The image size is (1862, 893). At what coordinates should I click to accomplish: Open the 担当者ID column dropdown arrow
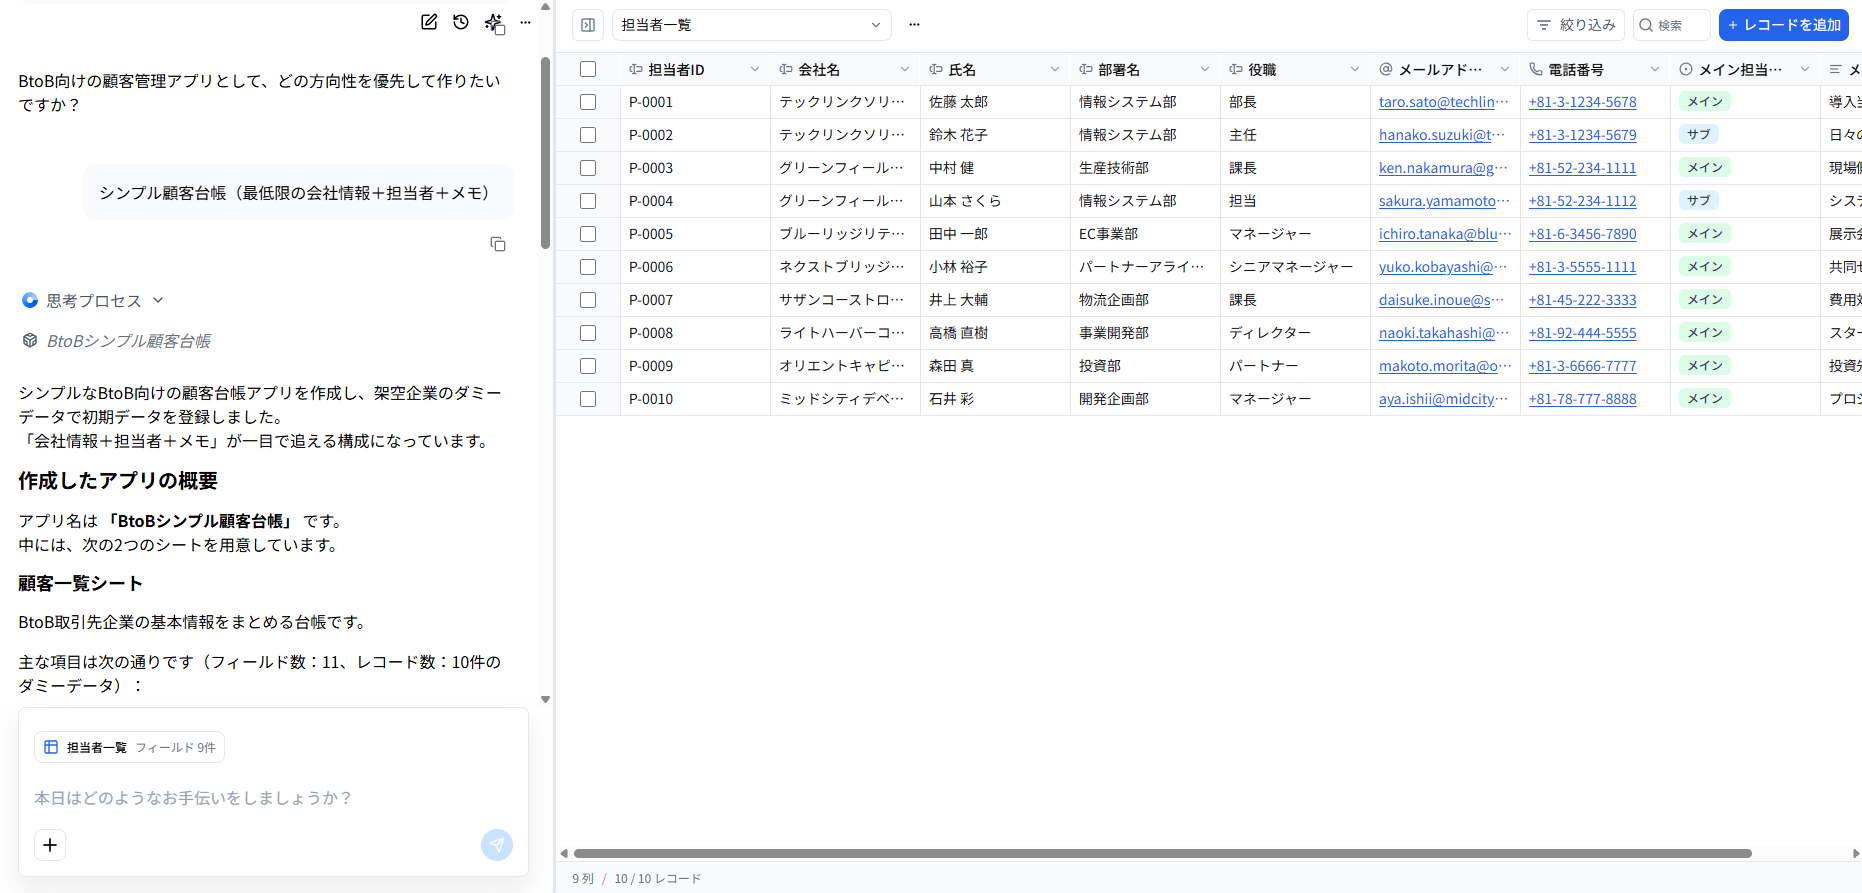[754, 69]
